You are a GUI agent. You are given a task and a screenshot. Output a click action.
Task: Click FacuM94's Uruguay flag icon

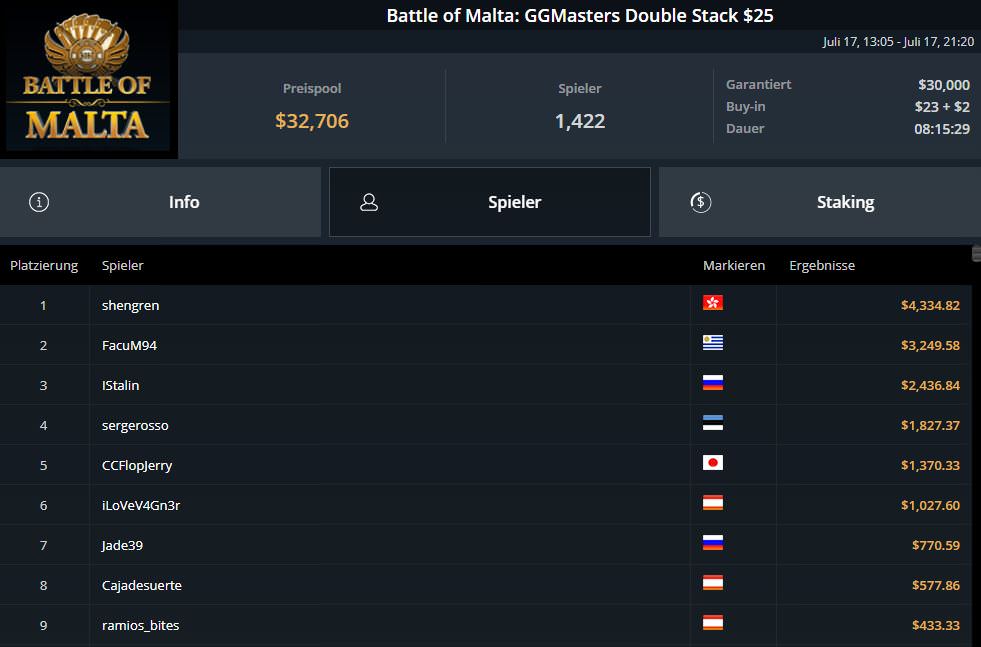click(x=713, y=343)
